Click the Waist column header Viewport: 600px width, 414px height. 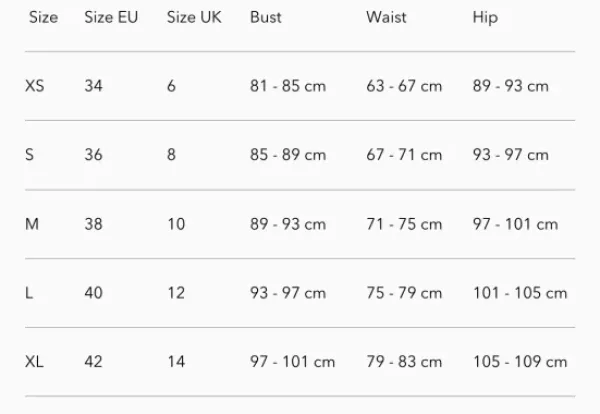386,17
